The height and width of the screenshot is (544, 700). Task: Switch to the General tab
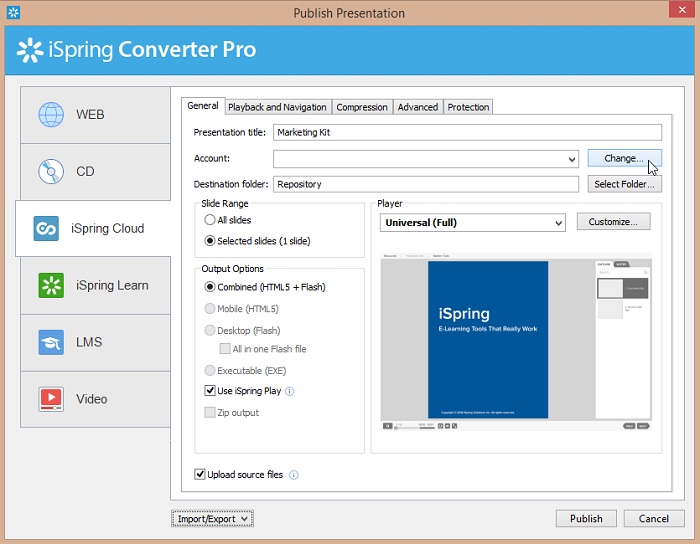(x=203, y=106)
